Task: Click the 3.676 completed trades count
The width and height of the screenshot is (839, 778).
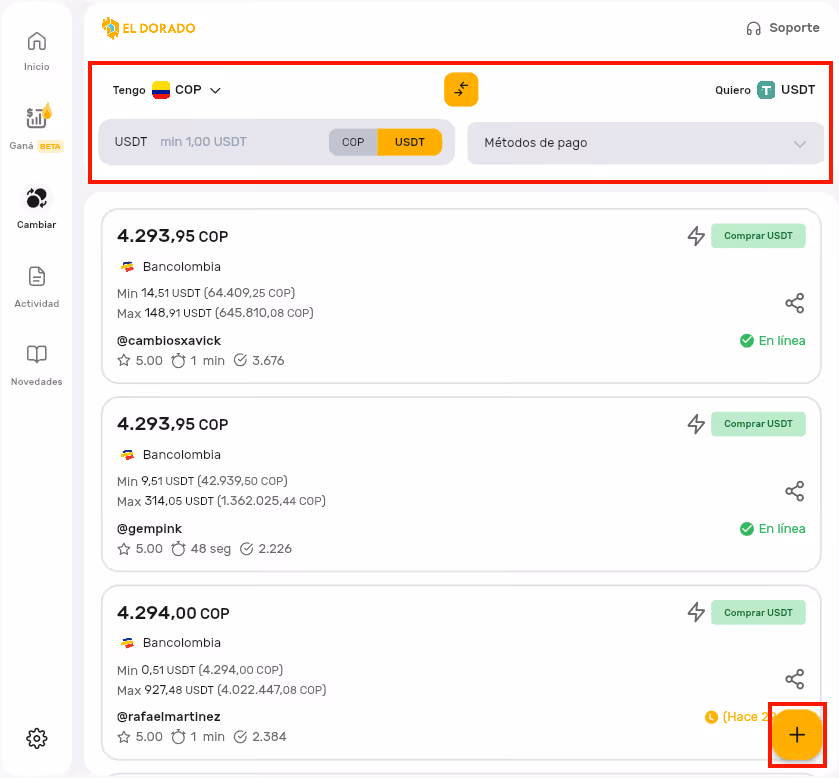Action: point(259,361)
